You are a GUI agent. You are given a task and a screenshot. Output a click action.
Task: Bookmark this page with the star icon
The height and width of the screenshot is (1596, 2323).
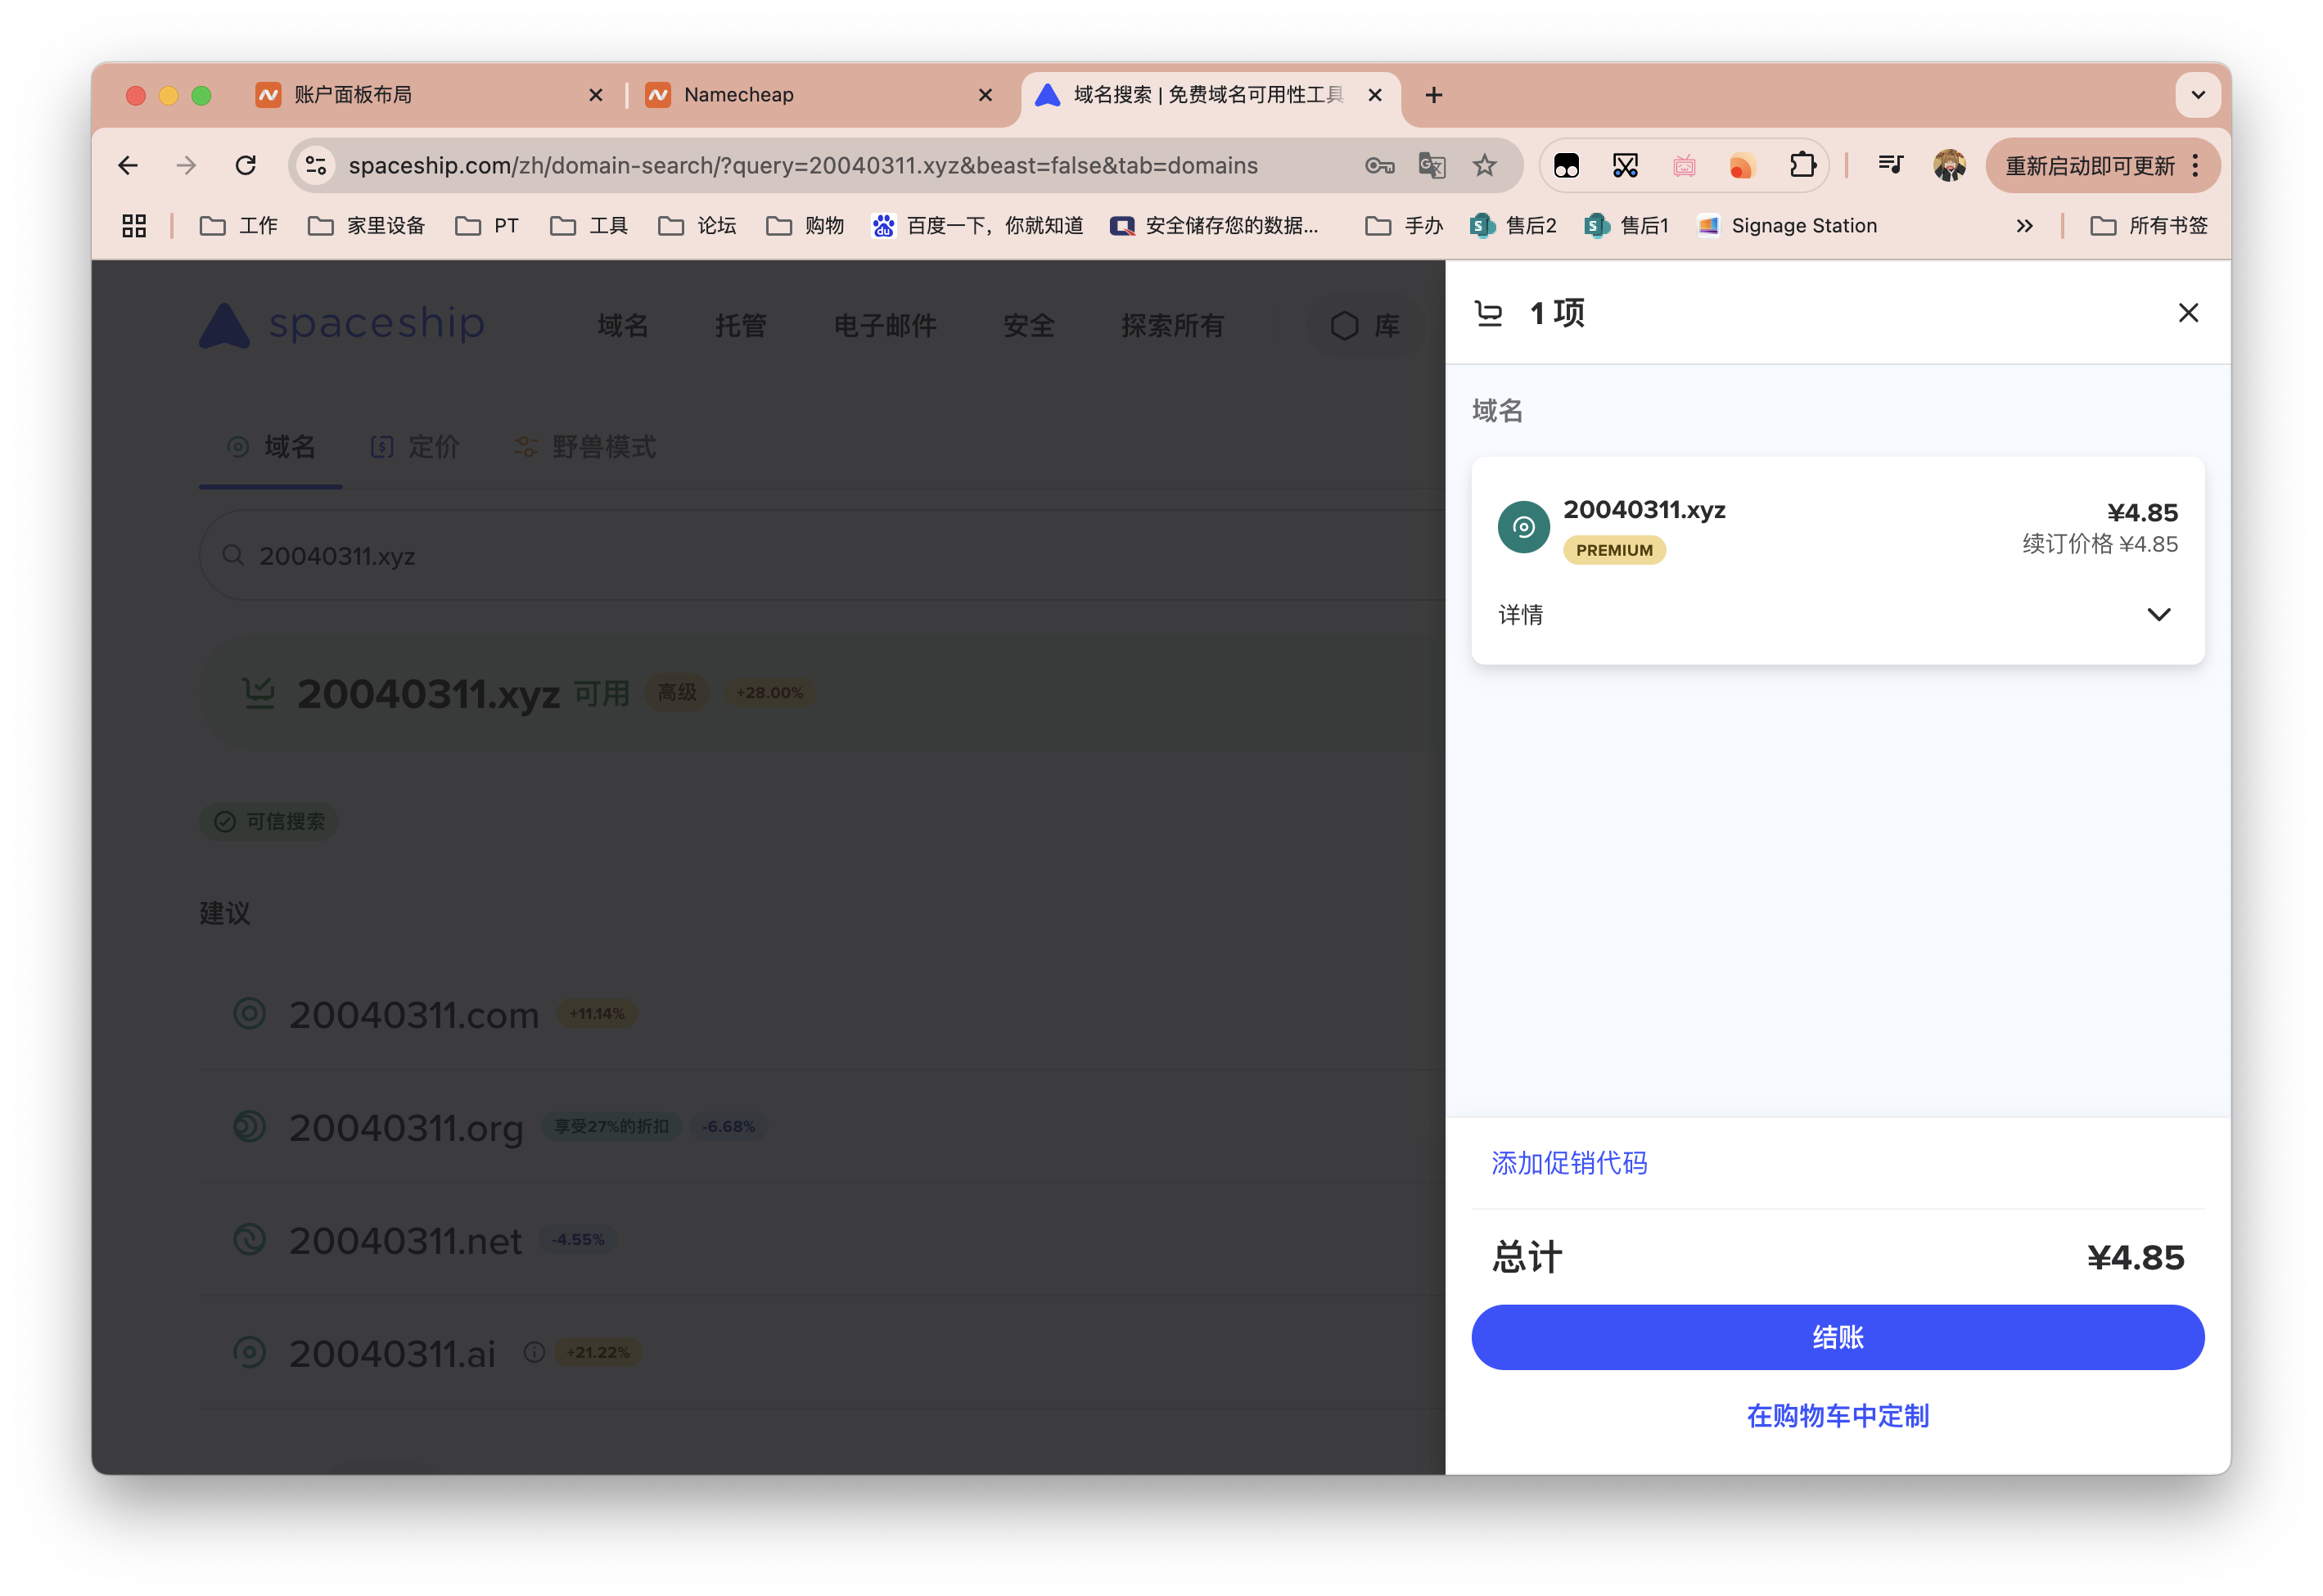point(1484,165)
